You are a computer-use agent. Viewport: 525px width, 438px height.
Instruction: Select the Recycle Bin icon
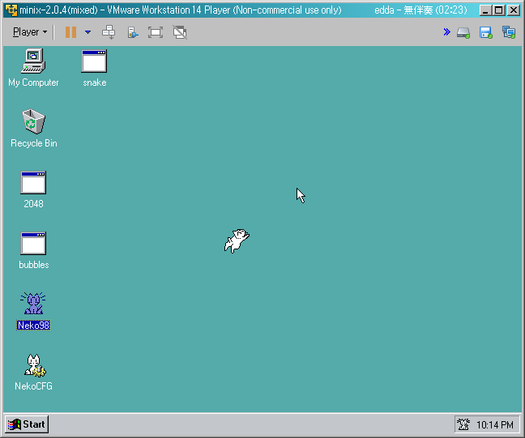33,129
